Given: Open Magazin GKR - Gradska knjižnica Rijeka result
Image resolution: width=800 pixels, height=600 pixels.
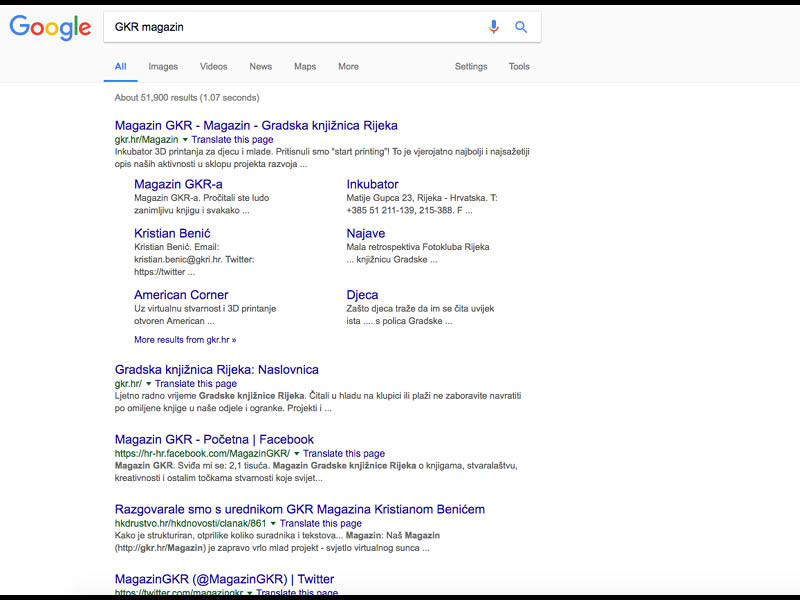Looking at the screenshot, I should [x=256, y=126].
